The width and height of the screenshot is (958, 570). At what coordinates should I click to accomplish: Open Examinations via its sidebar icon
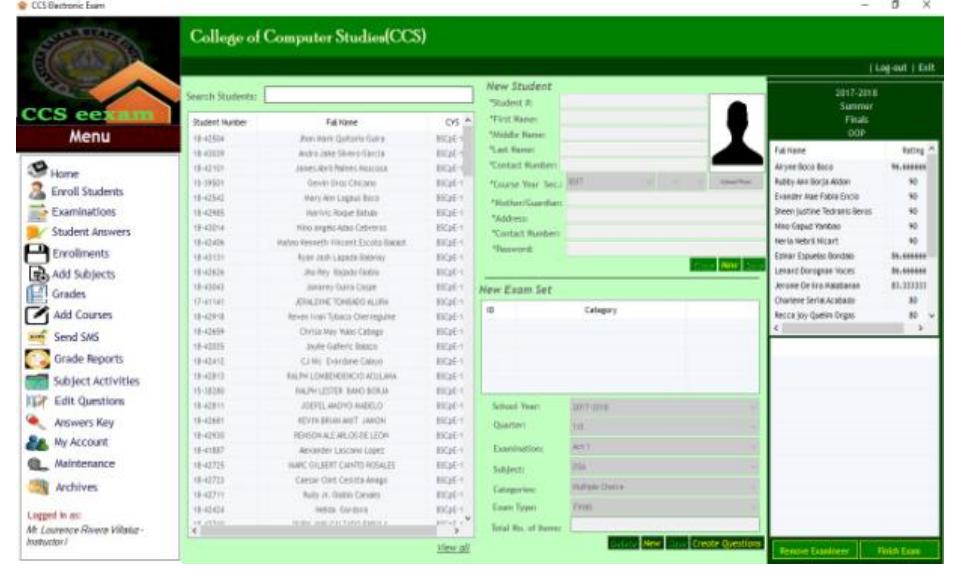pos(38,211)
